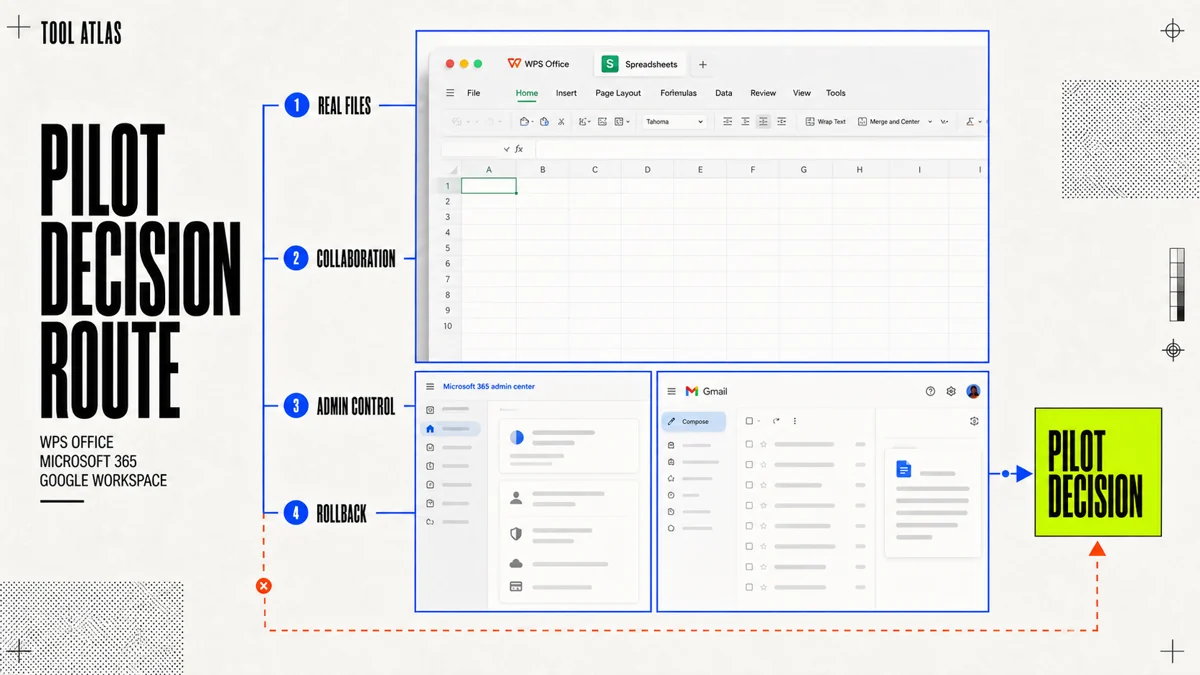
Task: Click the Name Box left of fx
Action: [x=470, y=149]
